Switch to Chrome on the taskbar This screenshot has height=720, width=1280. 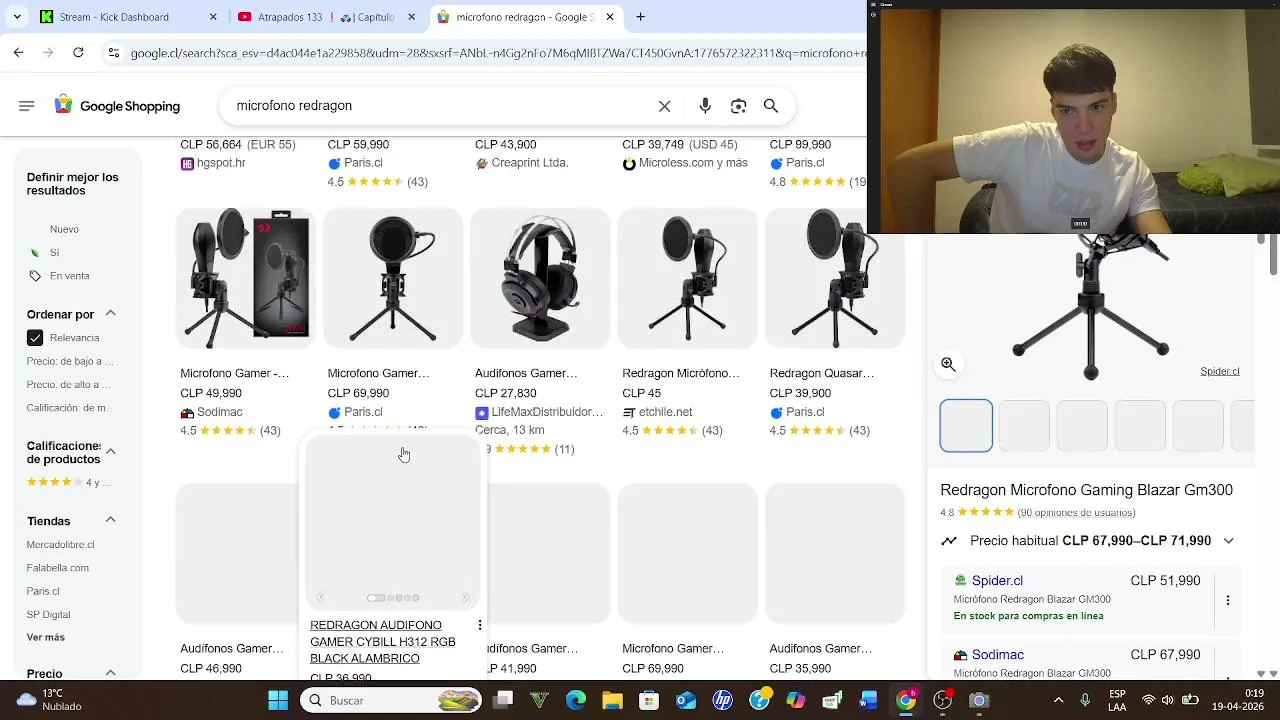(x=905, y=700)
